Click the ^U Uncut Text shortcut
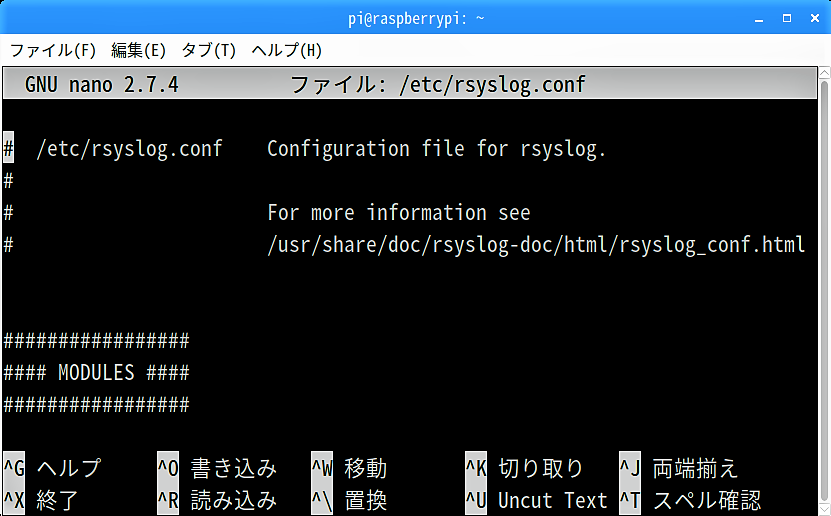Screen dimensions: 831x516 pos(536,501)
